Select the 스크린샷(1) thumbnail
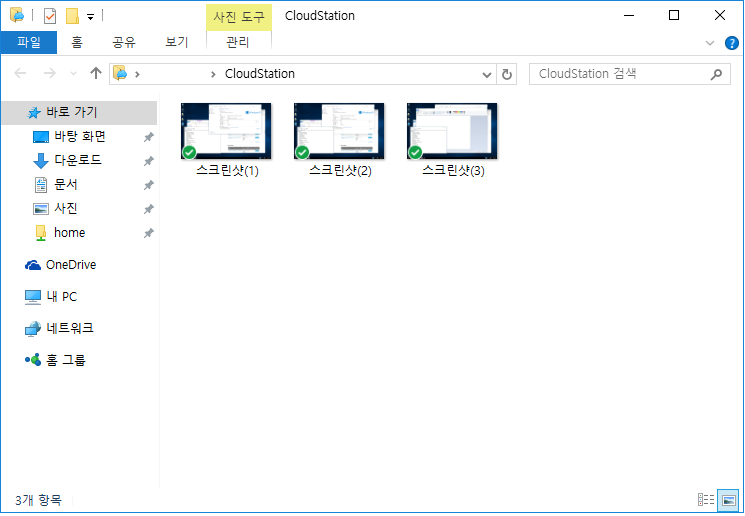This screenshot has height=516, width=745. 226,131
